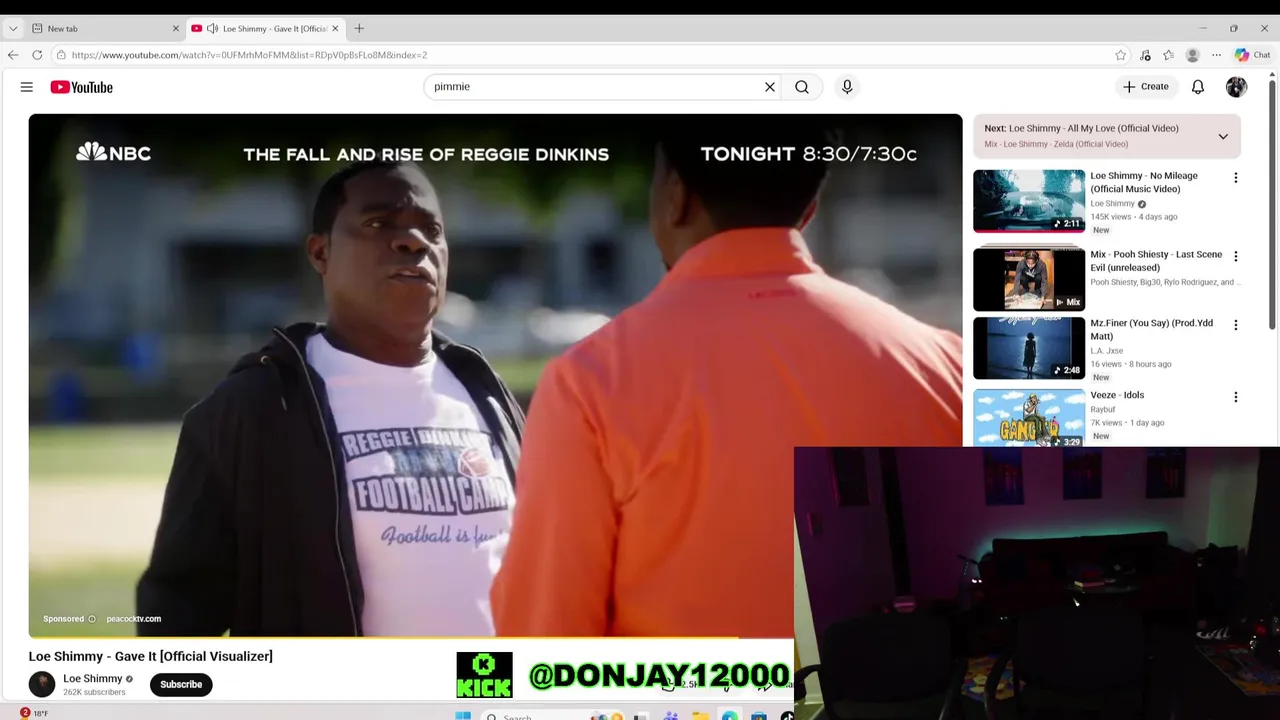This screenshot has width=1280, height=720.
Task: Open a new browser tab with plus
Action: [359, 28]
